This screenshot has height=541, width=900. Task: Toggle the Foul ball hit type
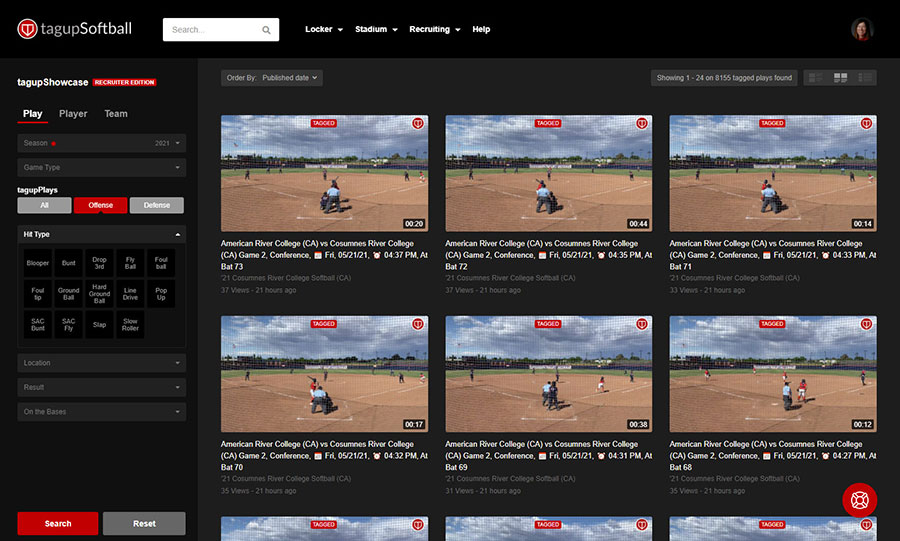pyautogui.click(x=161, y=263)
